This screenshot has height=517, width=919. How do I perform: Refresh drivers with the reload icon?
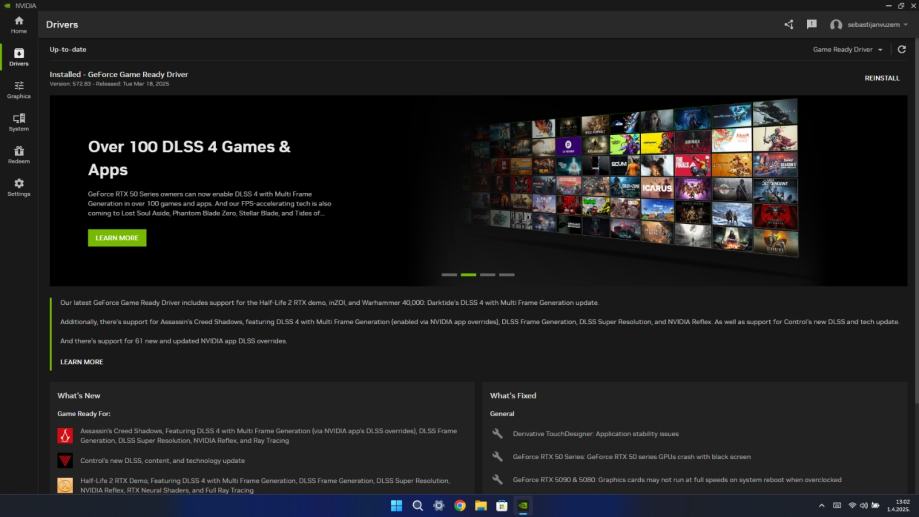point(902,49)
